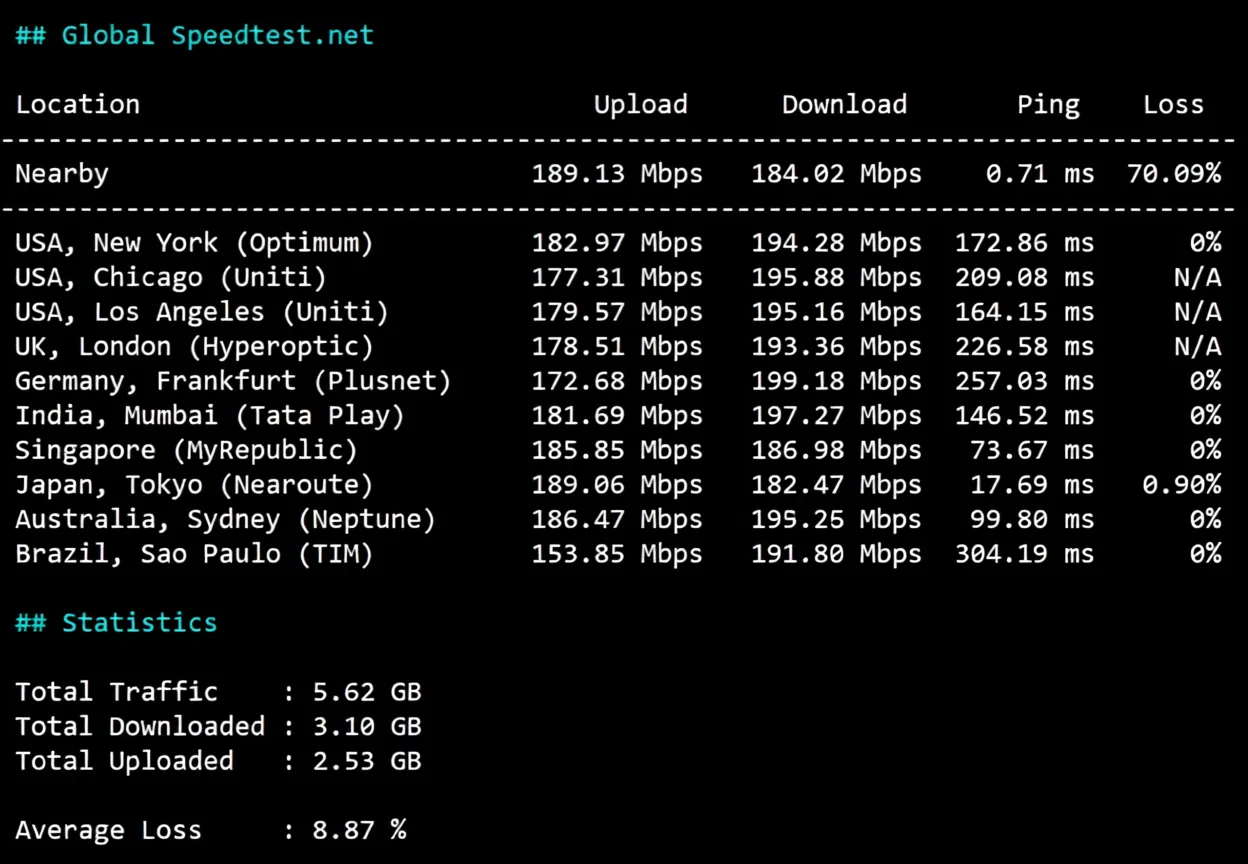Screen dimensions: 1248x864
Task: Click the Upload column header
Action: pyautogui.click(x=640, y=105)
